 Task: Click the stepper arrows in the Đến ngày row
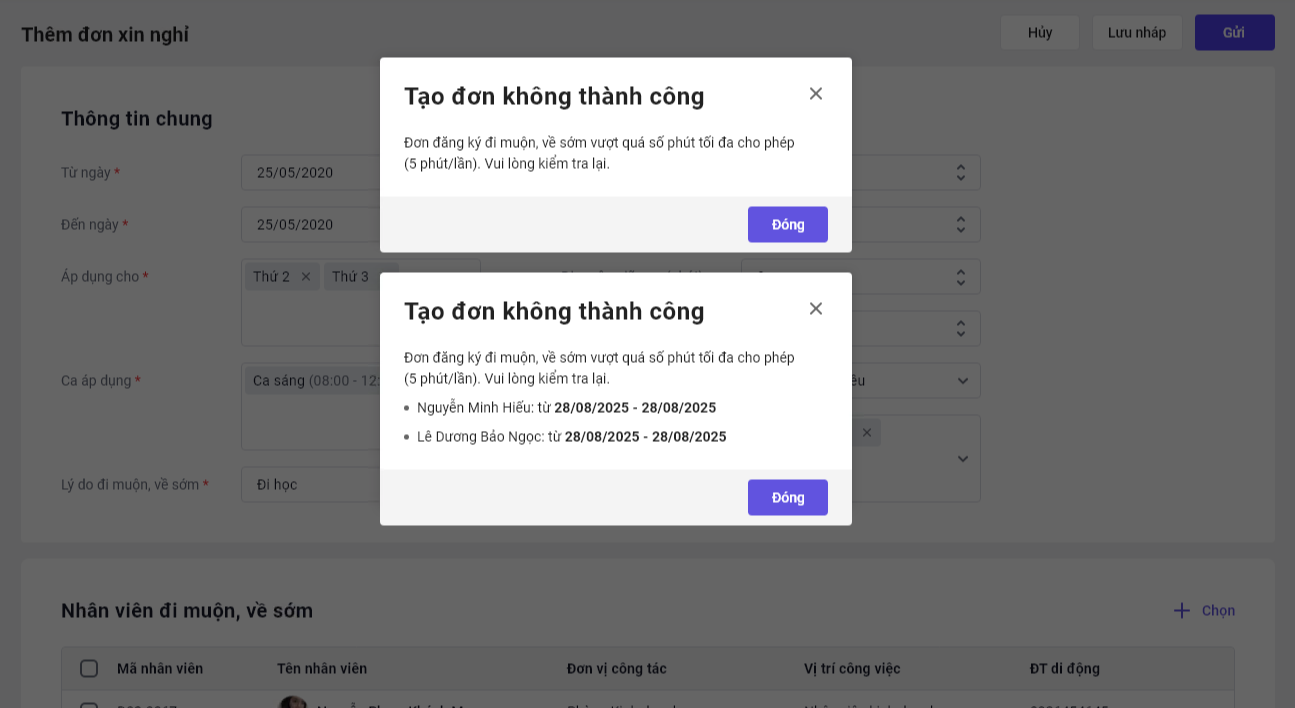(x=961, y=224)
